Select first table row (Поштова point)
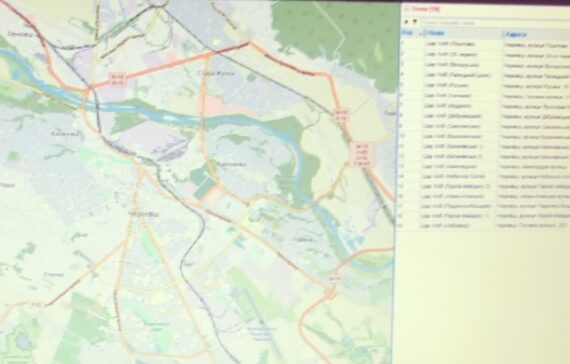 coord(485,44)
